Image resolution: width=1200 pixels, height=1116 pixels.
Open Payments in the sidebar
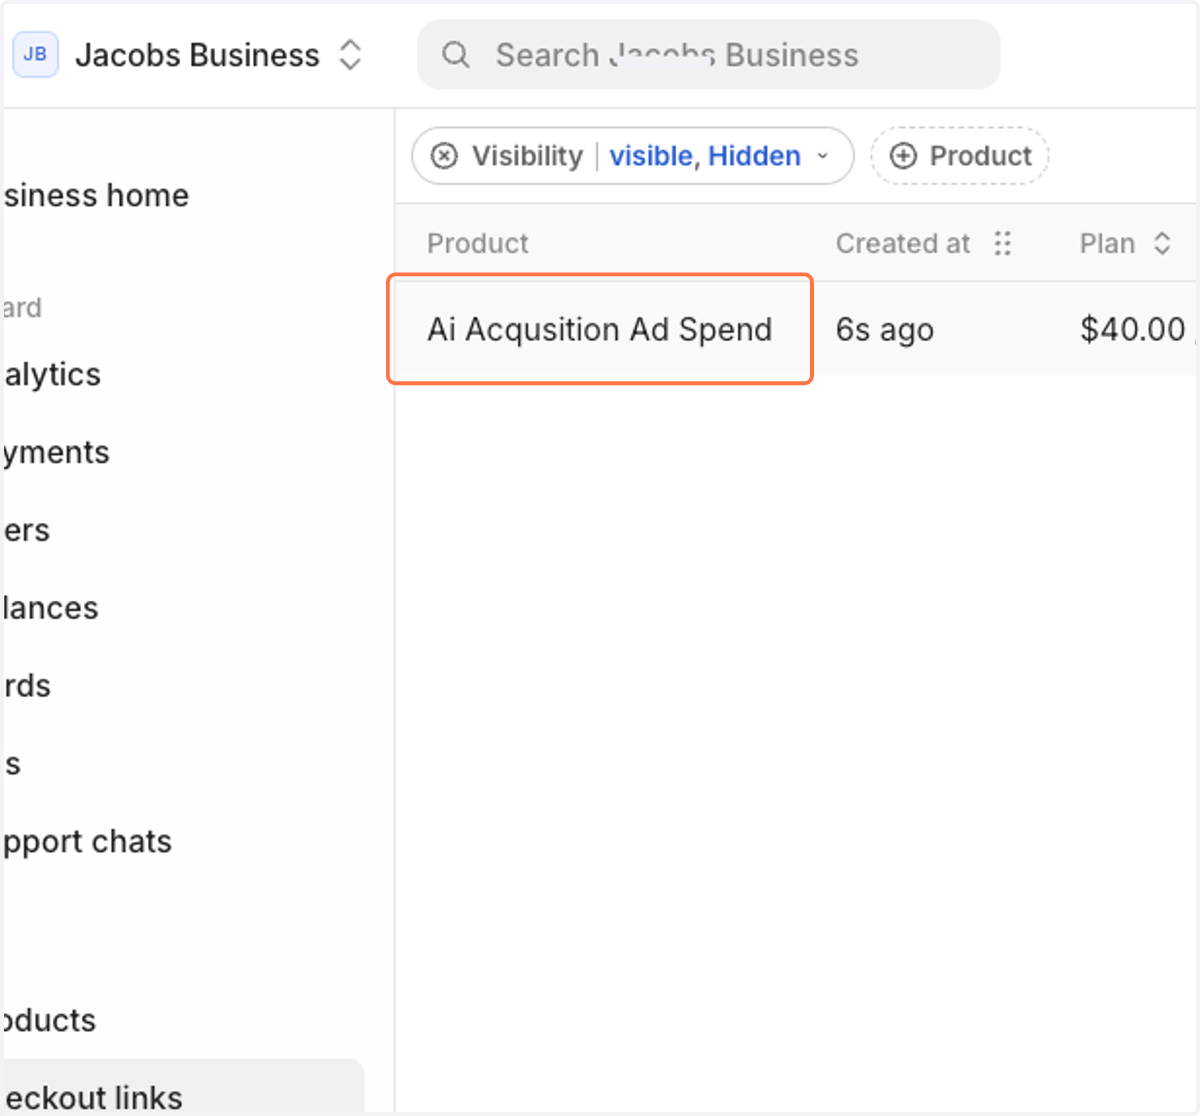[x=55, y=452]
